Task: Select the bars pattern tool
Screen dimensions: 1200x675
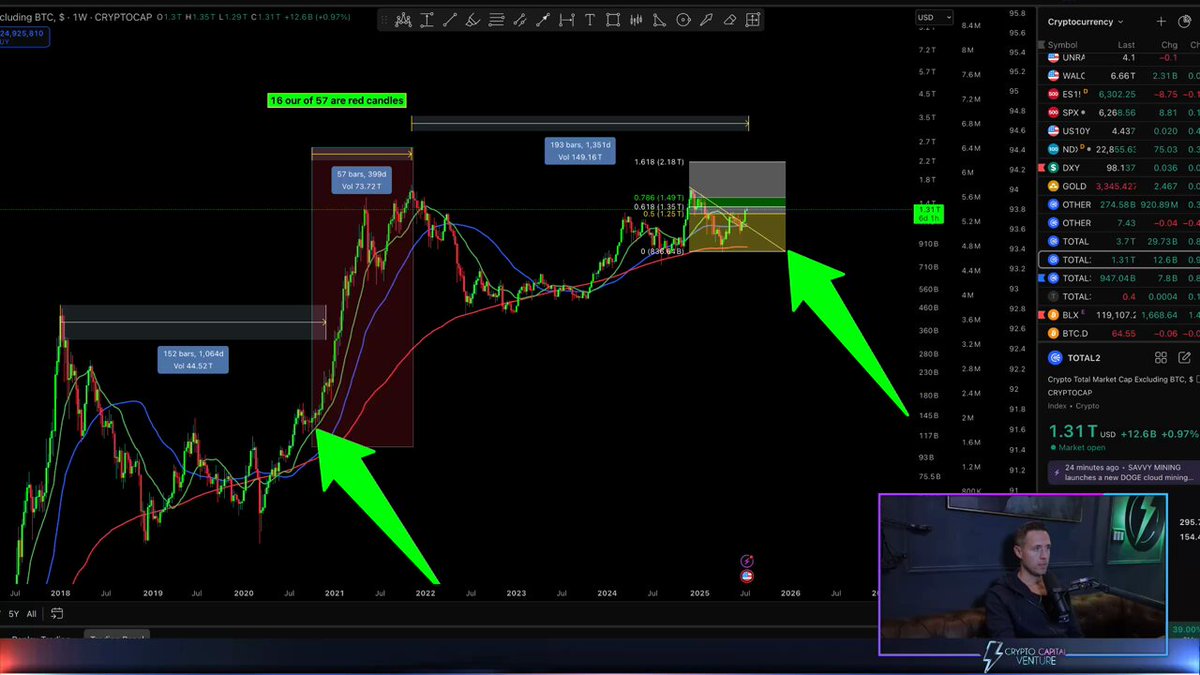Action: coord(636,20)
